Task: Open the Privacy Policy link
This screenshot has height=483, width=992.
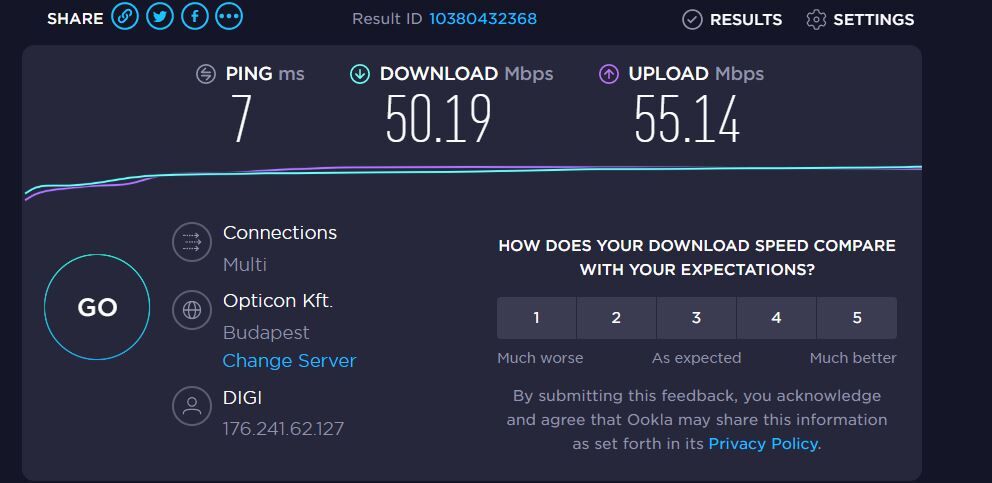Action: click(763, 444)
